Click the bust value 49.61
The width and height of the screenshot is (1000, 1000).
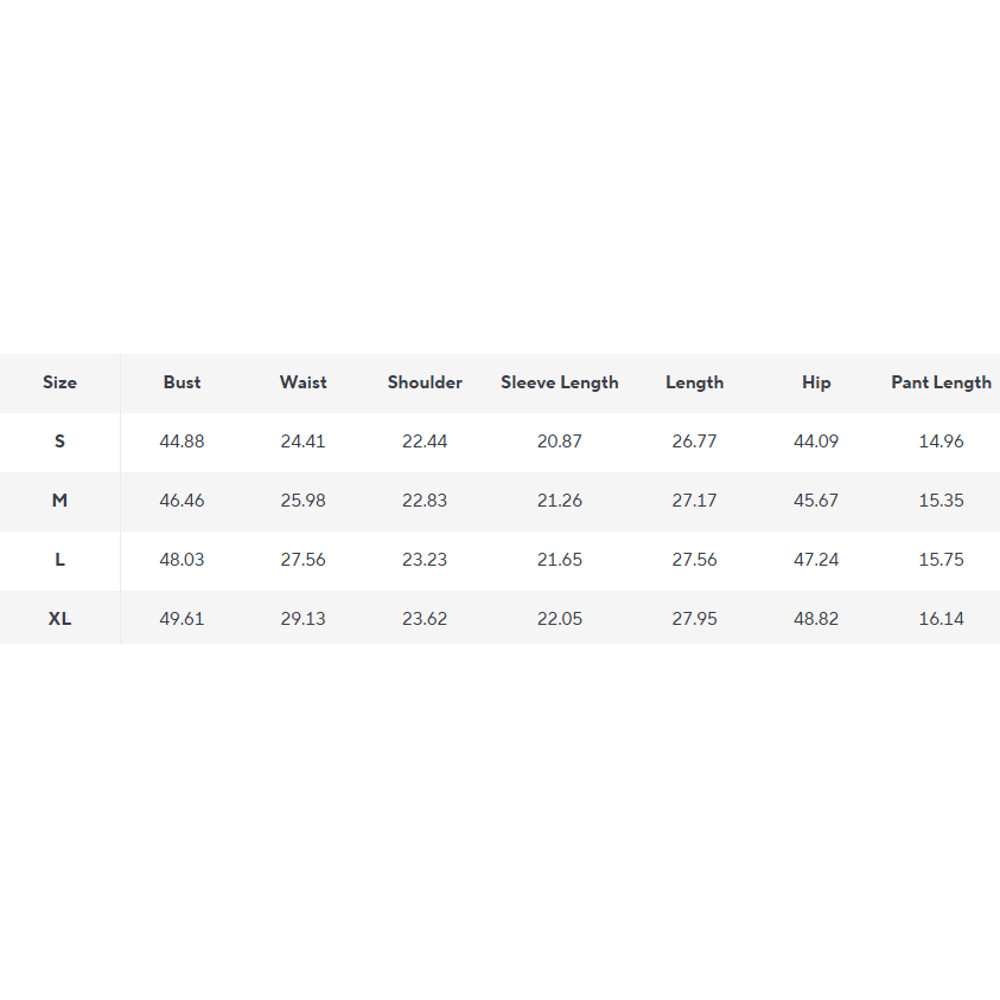point(182,618)
